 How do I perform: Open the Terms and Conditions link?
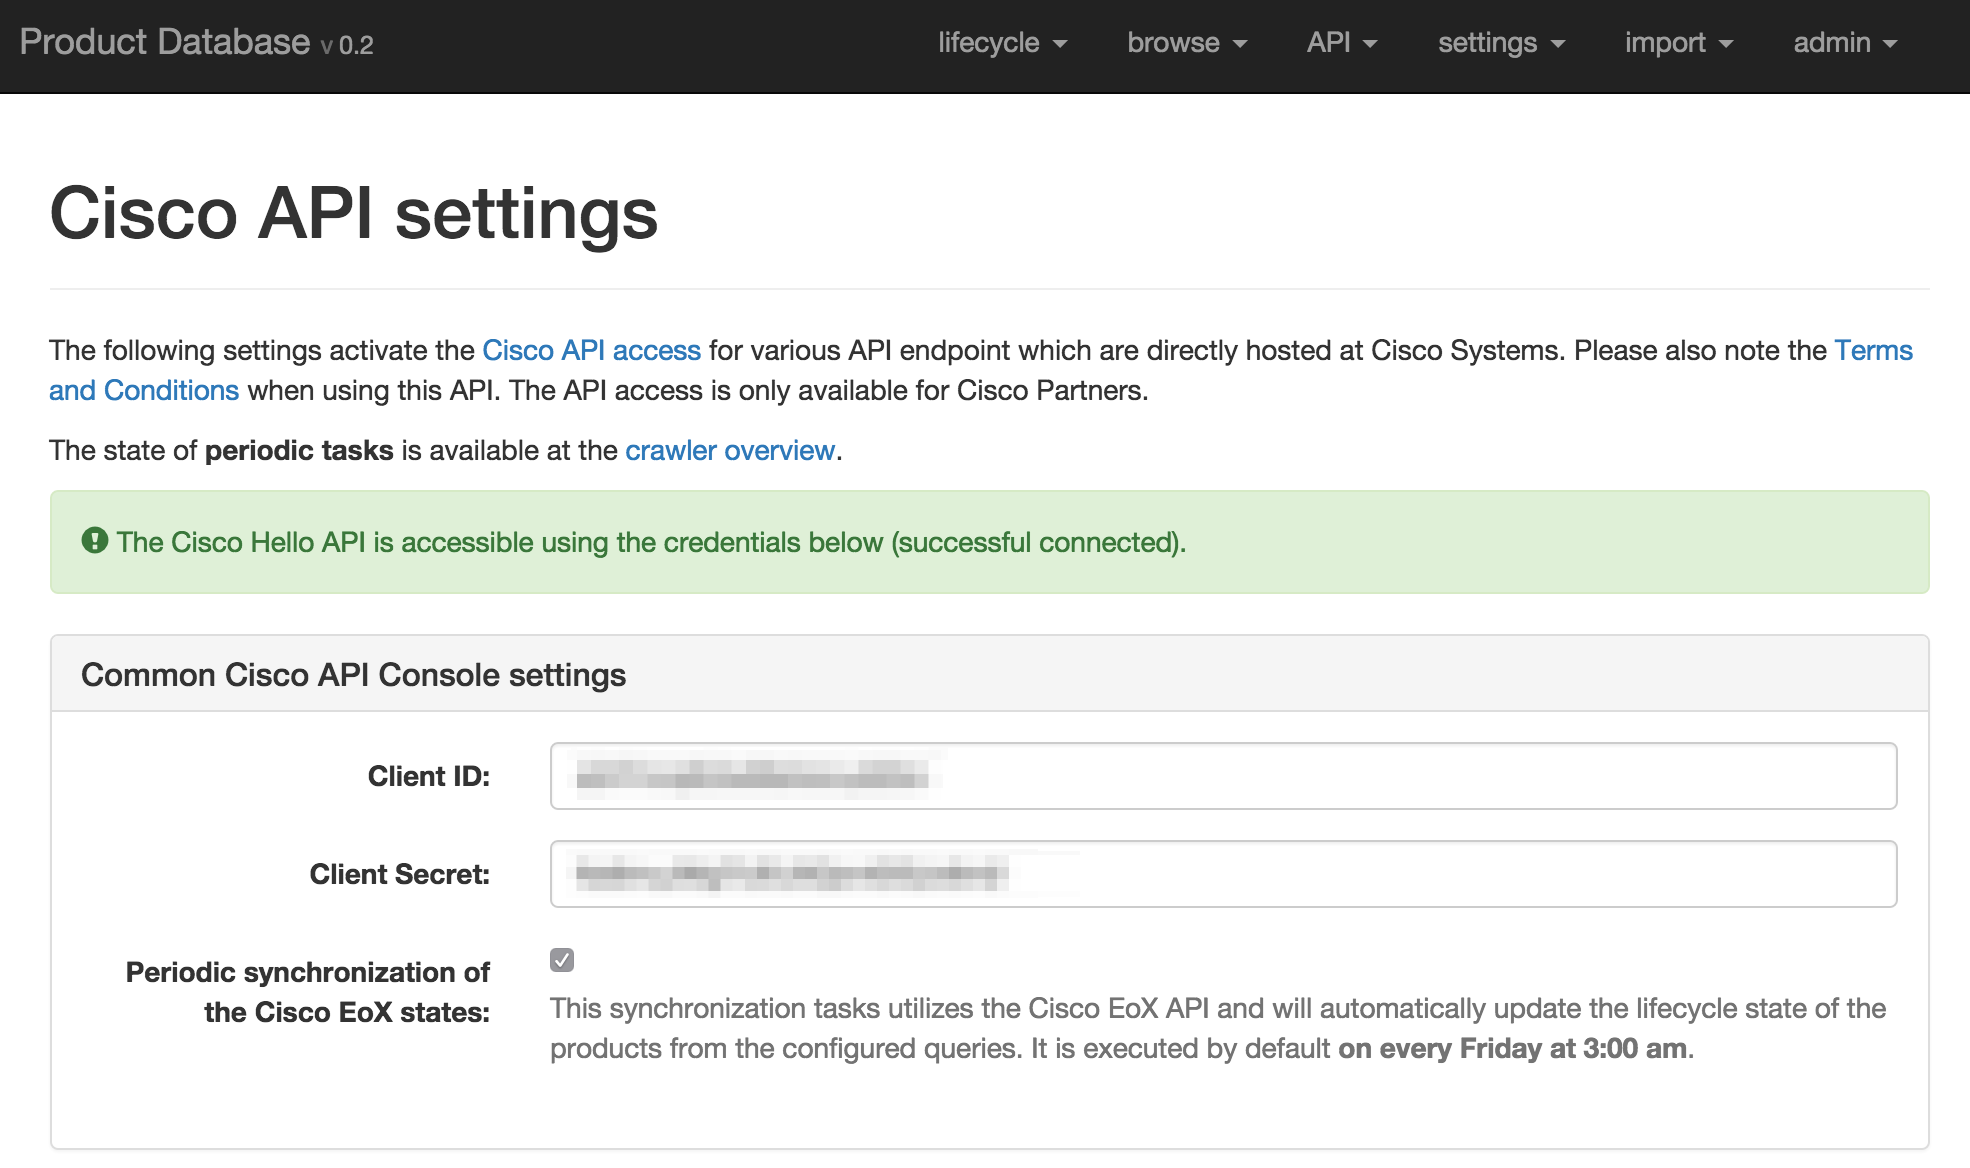[1873, 350]
